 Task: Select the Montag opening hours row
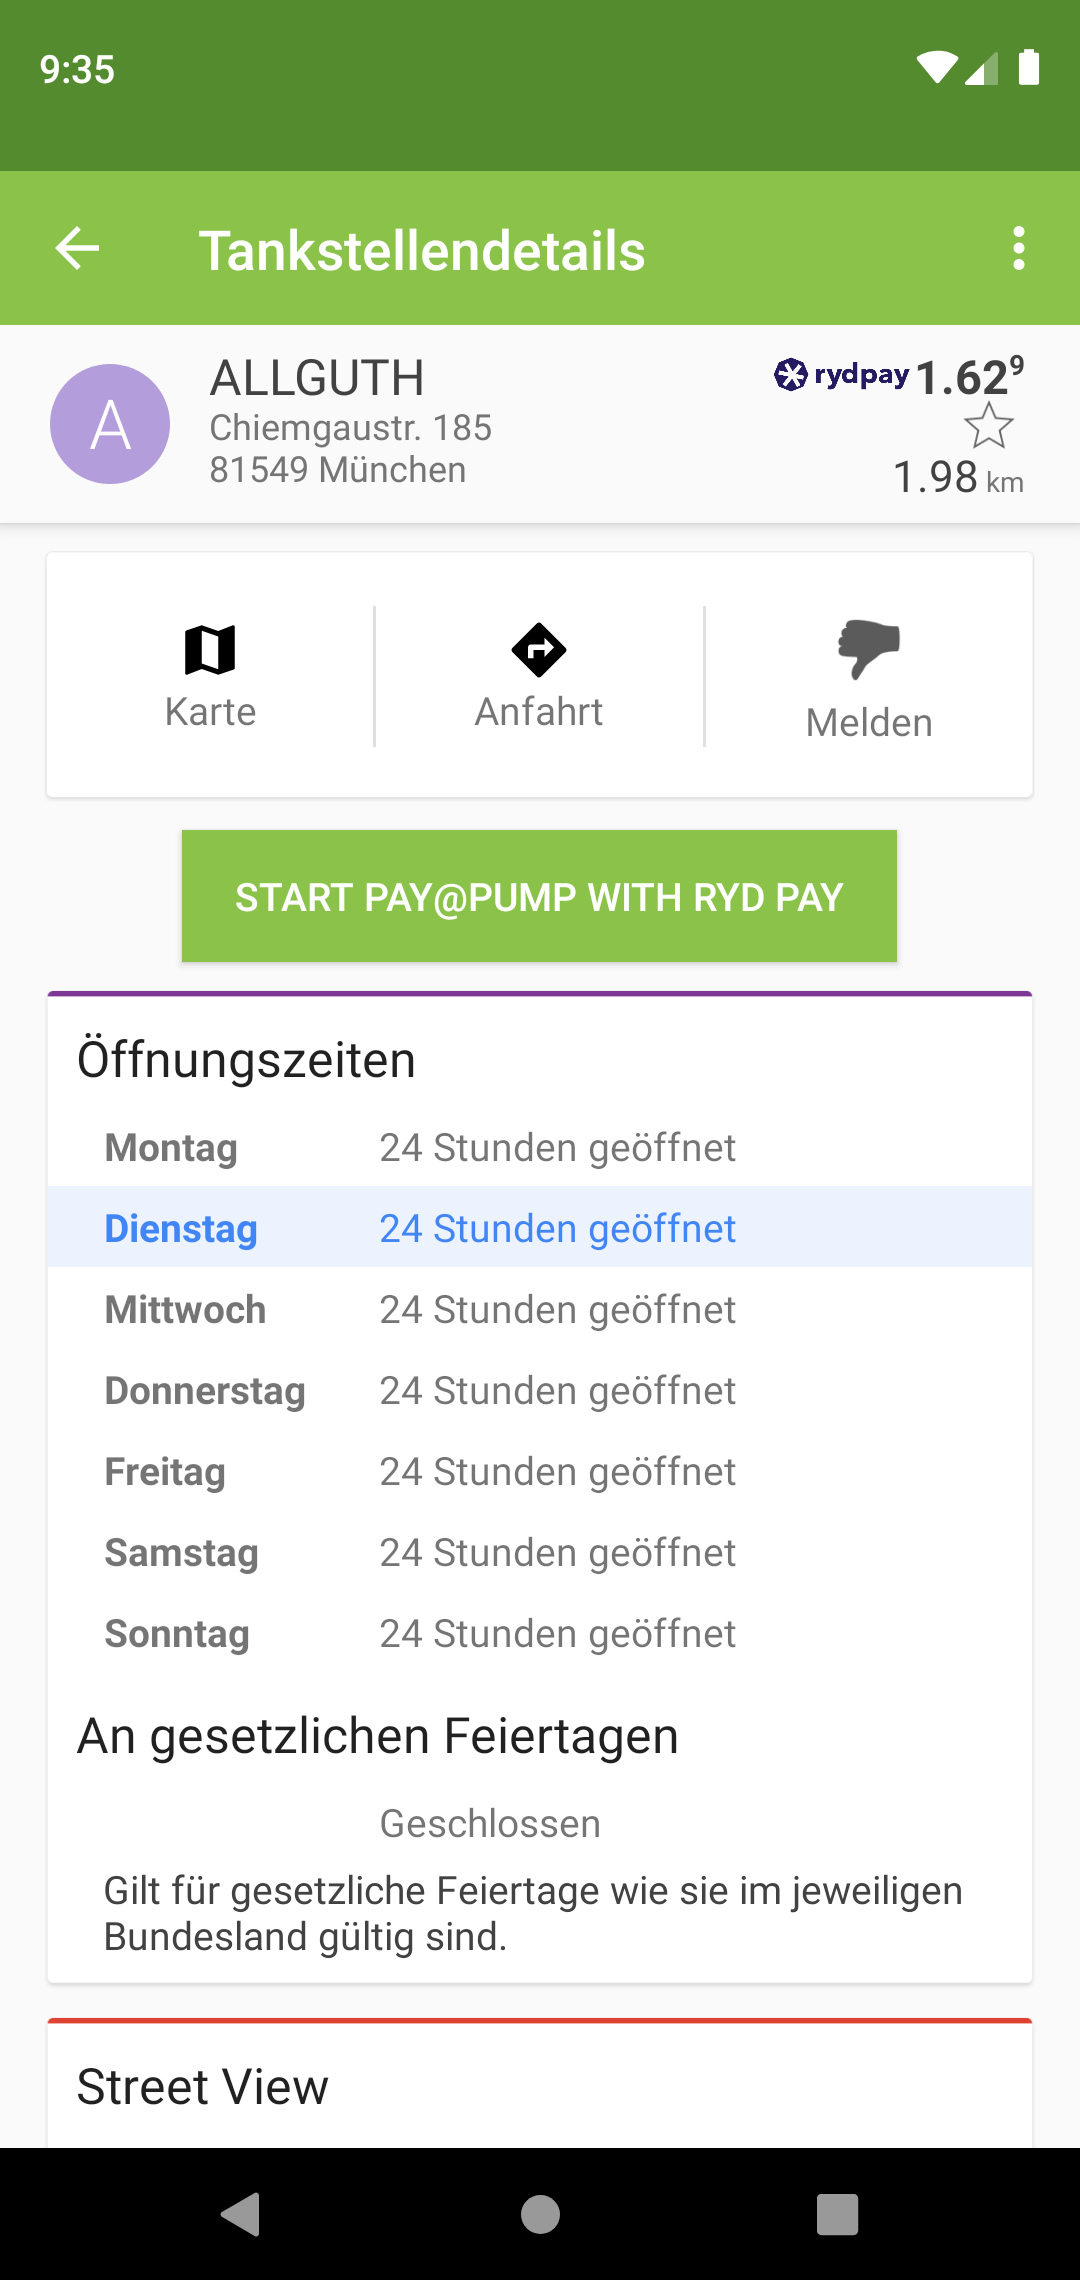tap(540, 1148)
